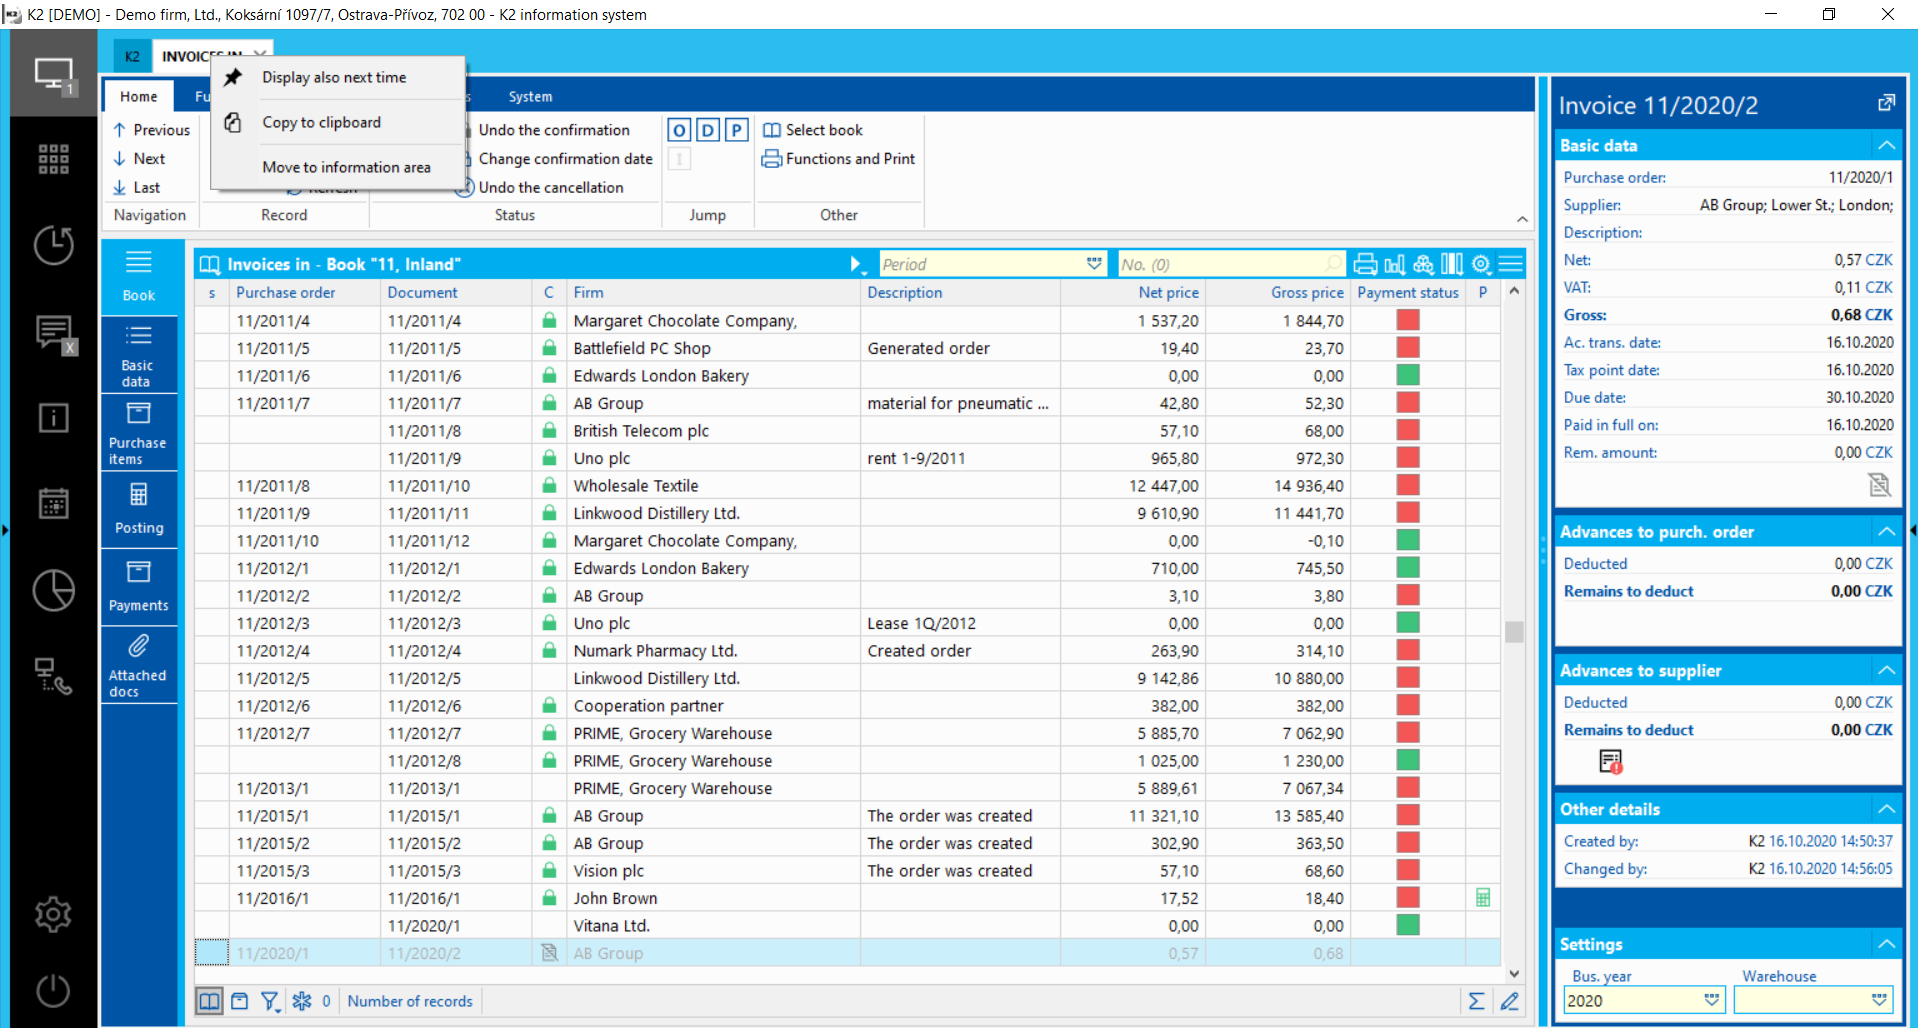Click the edit pencil icon in status bar

coord(1510,1001)
